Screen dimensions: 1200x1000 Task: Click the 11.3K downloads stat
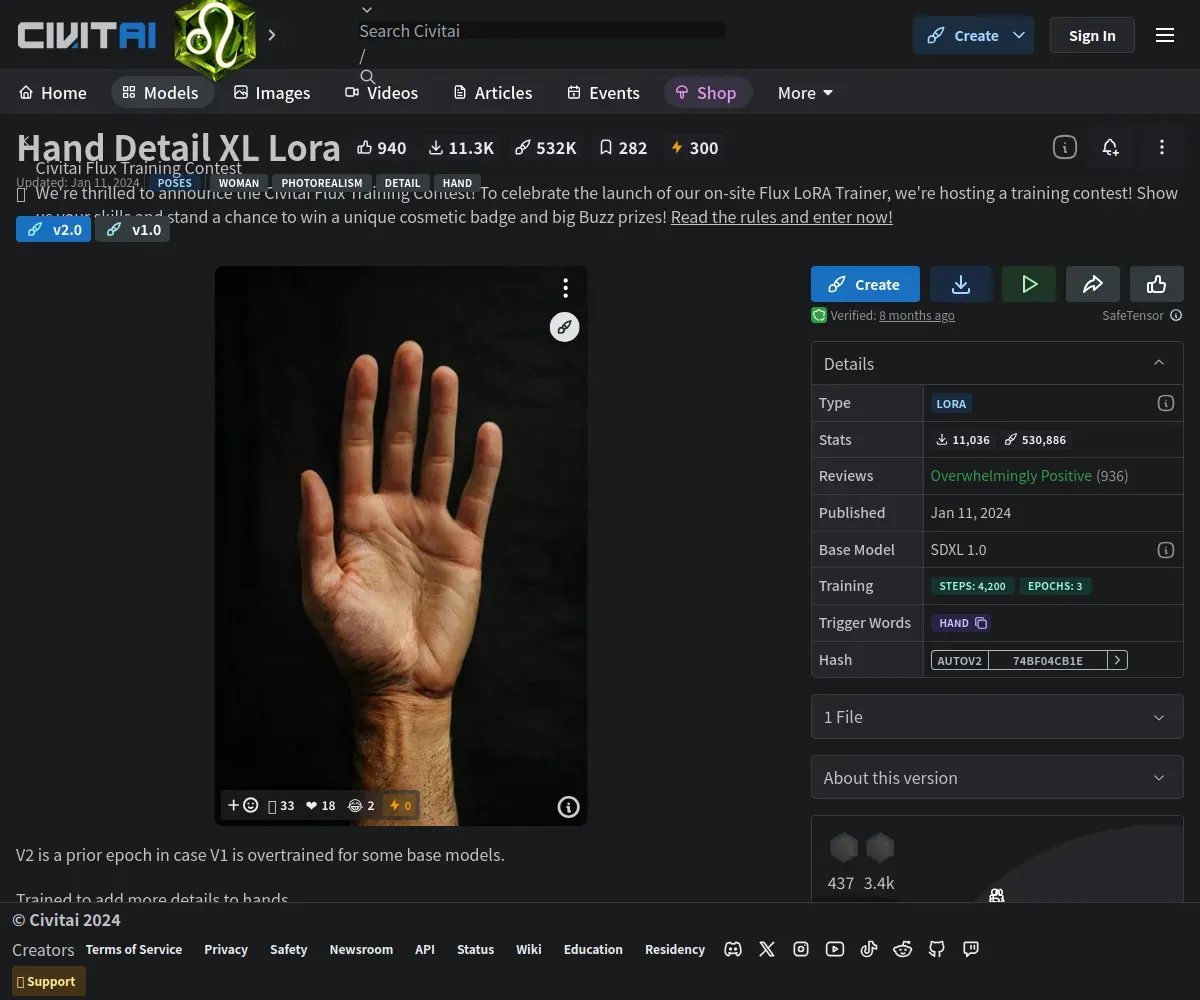[x=461, y=148]
